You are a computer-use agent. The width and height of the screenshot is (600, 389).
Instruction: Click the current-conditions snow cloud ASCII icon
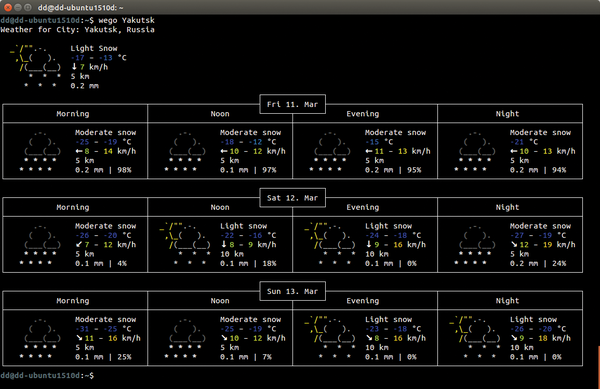(36, 67)
